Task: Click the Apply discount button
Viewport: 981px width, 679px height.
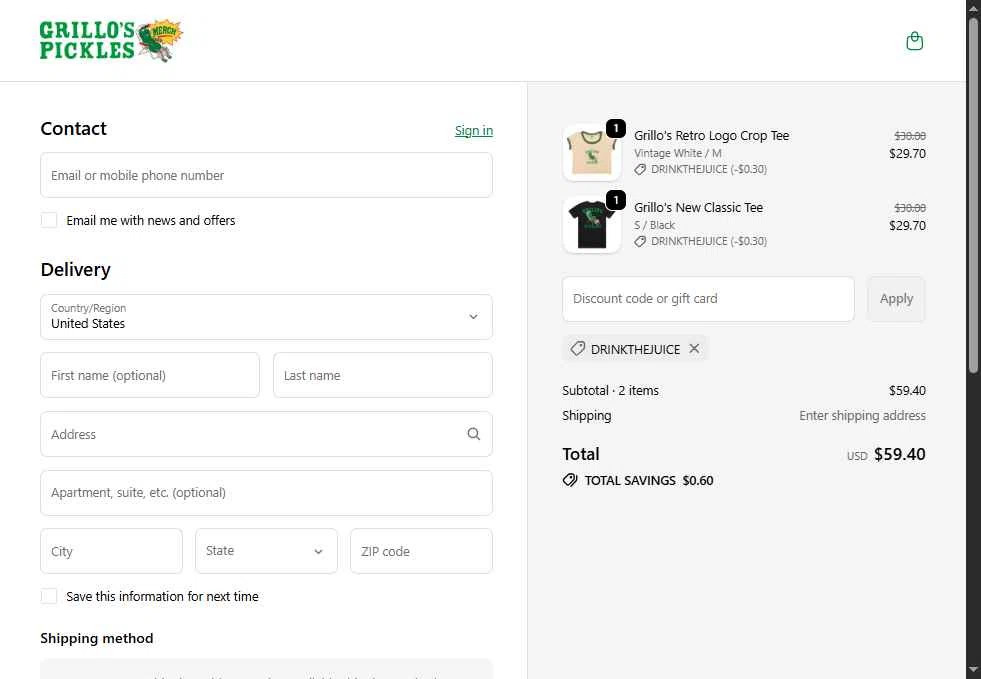Action: click(x=896, y=299)
